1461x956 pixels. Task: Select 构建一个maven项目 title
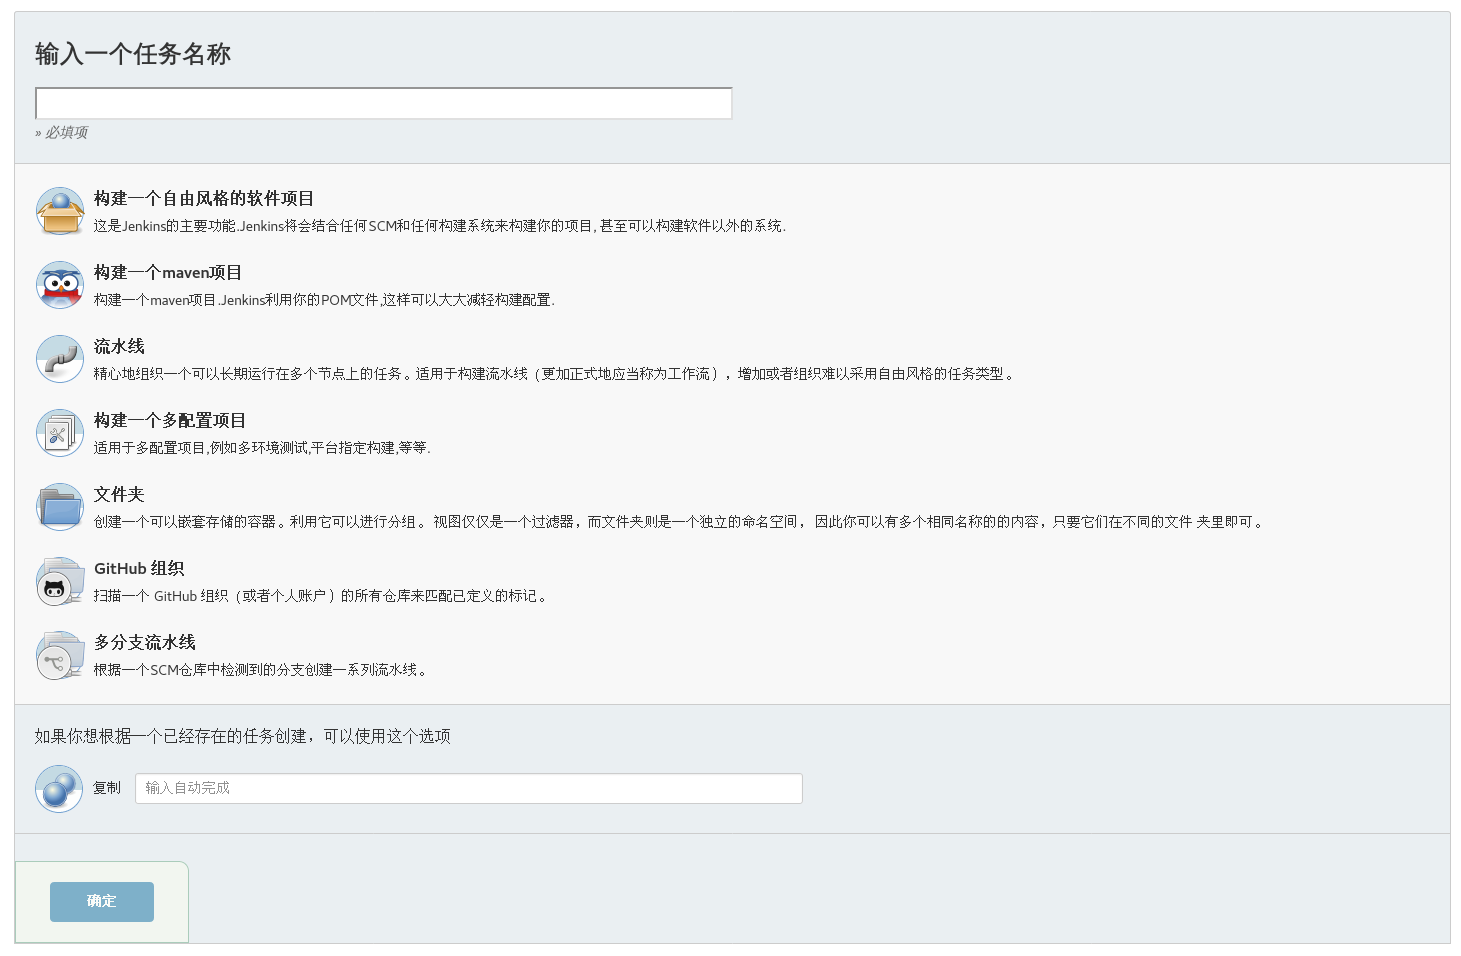(168, 273)
